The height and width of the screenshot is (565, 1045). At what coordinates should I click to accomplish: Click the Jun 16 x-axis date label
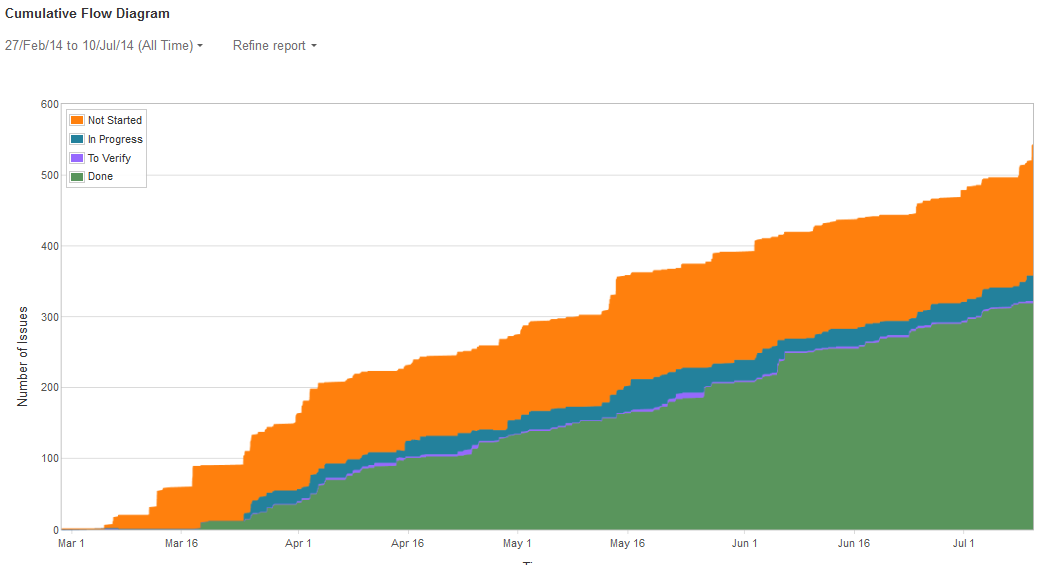[x=853, y=544]
